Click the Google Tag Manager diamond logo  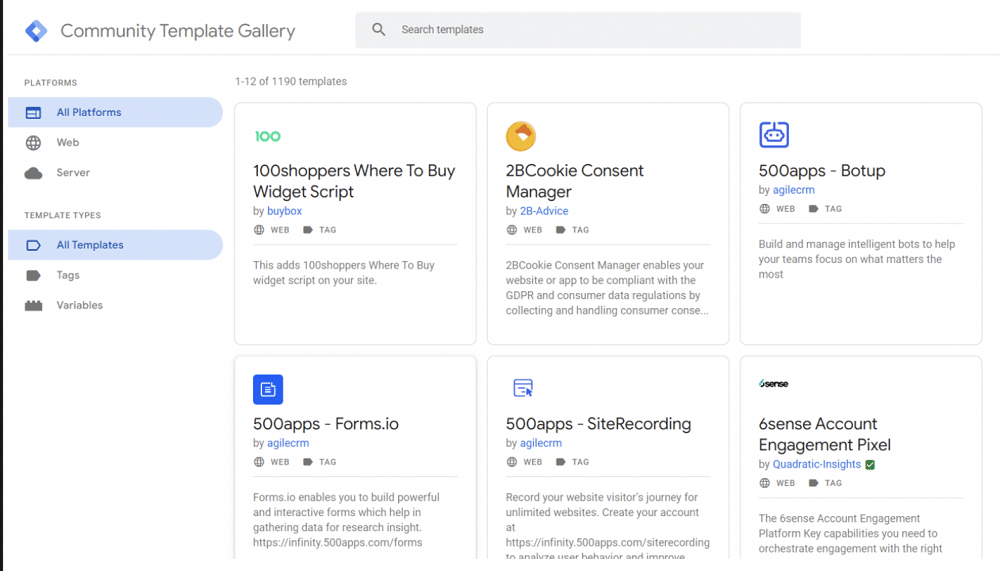pos(36,31)
